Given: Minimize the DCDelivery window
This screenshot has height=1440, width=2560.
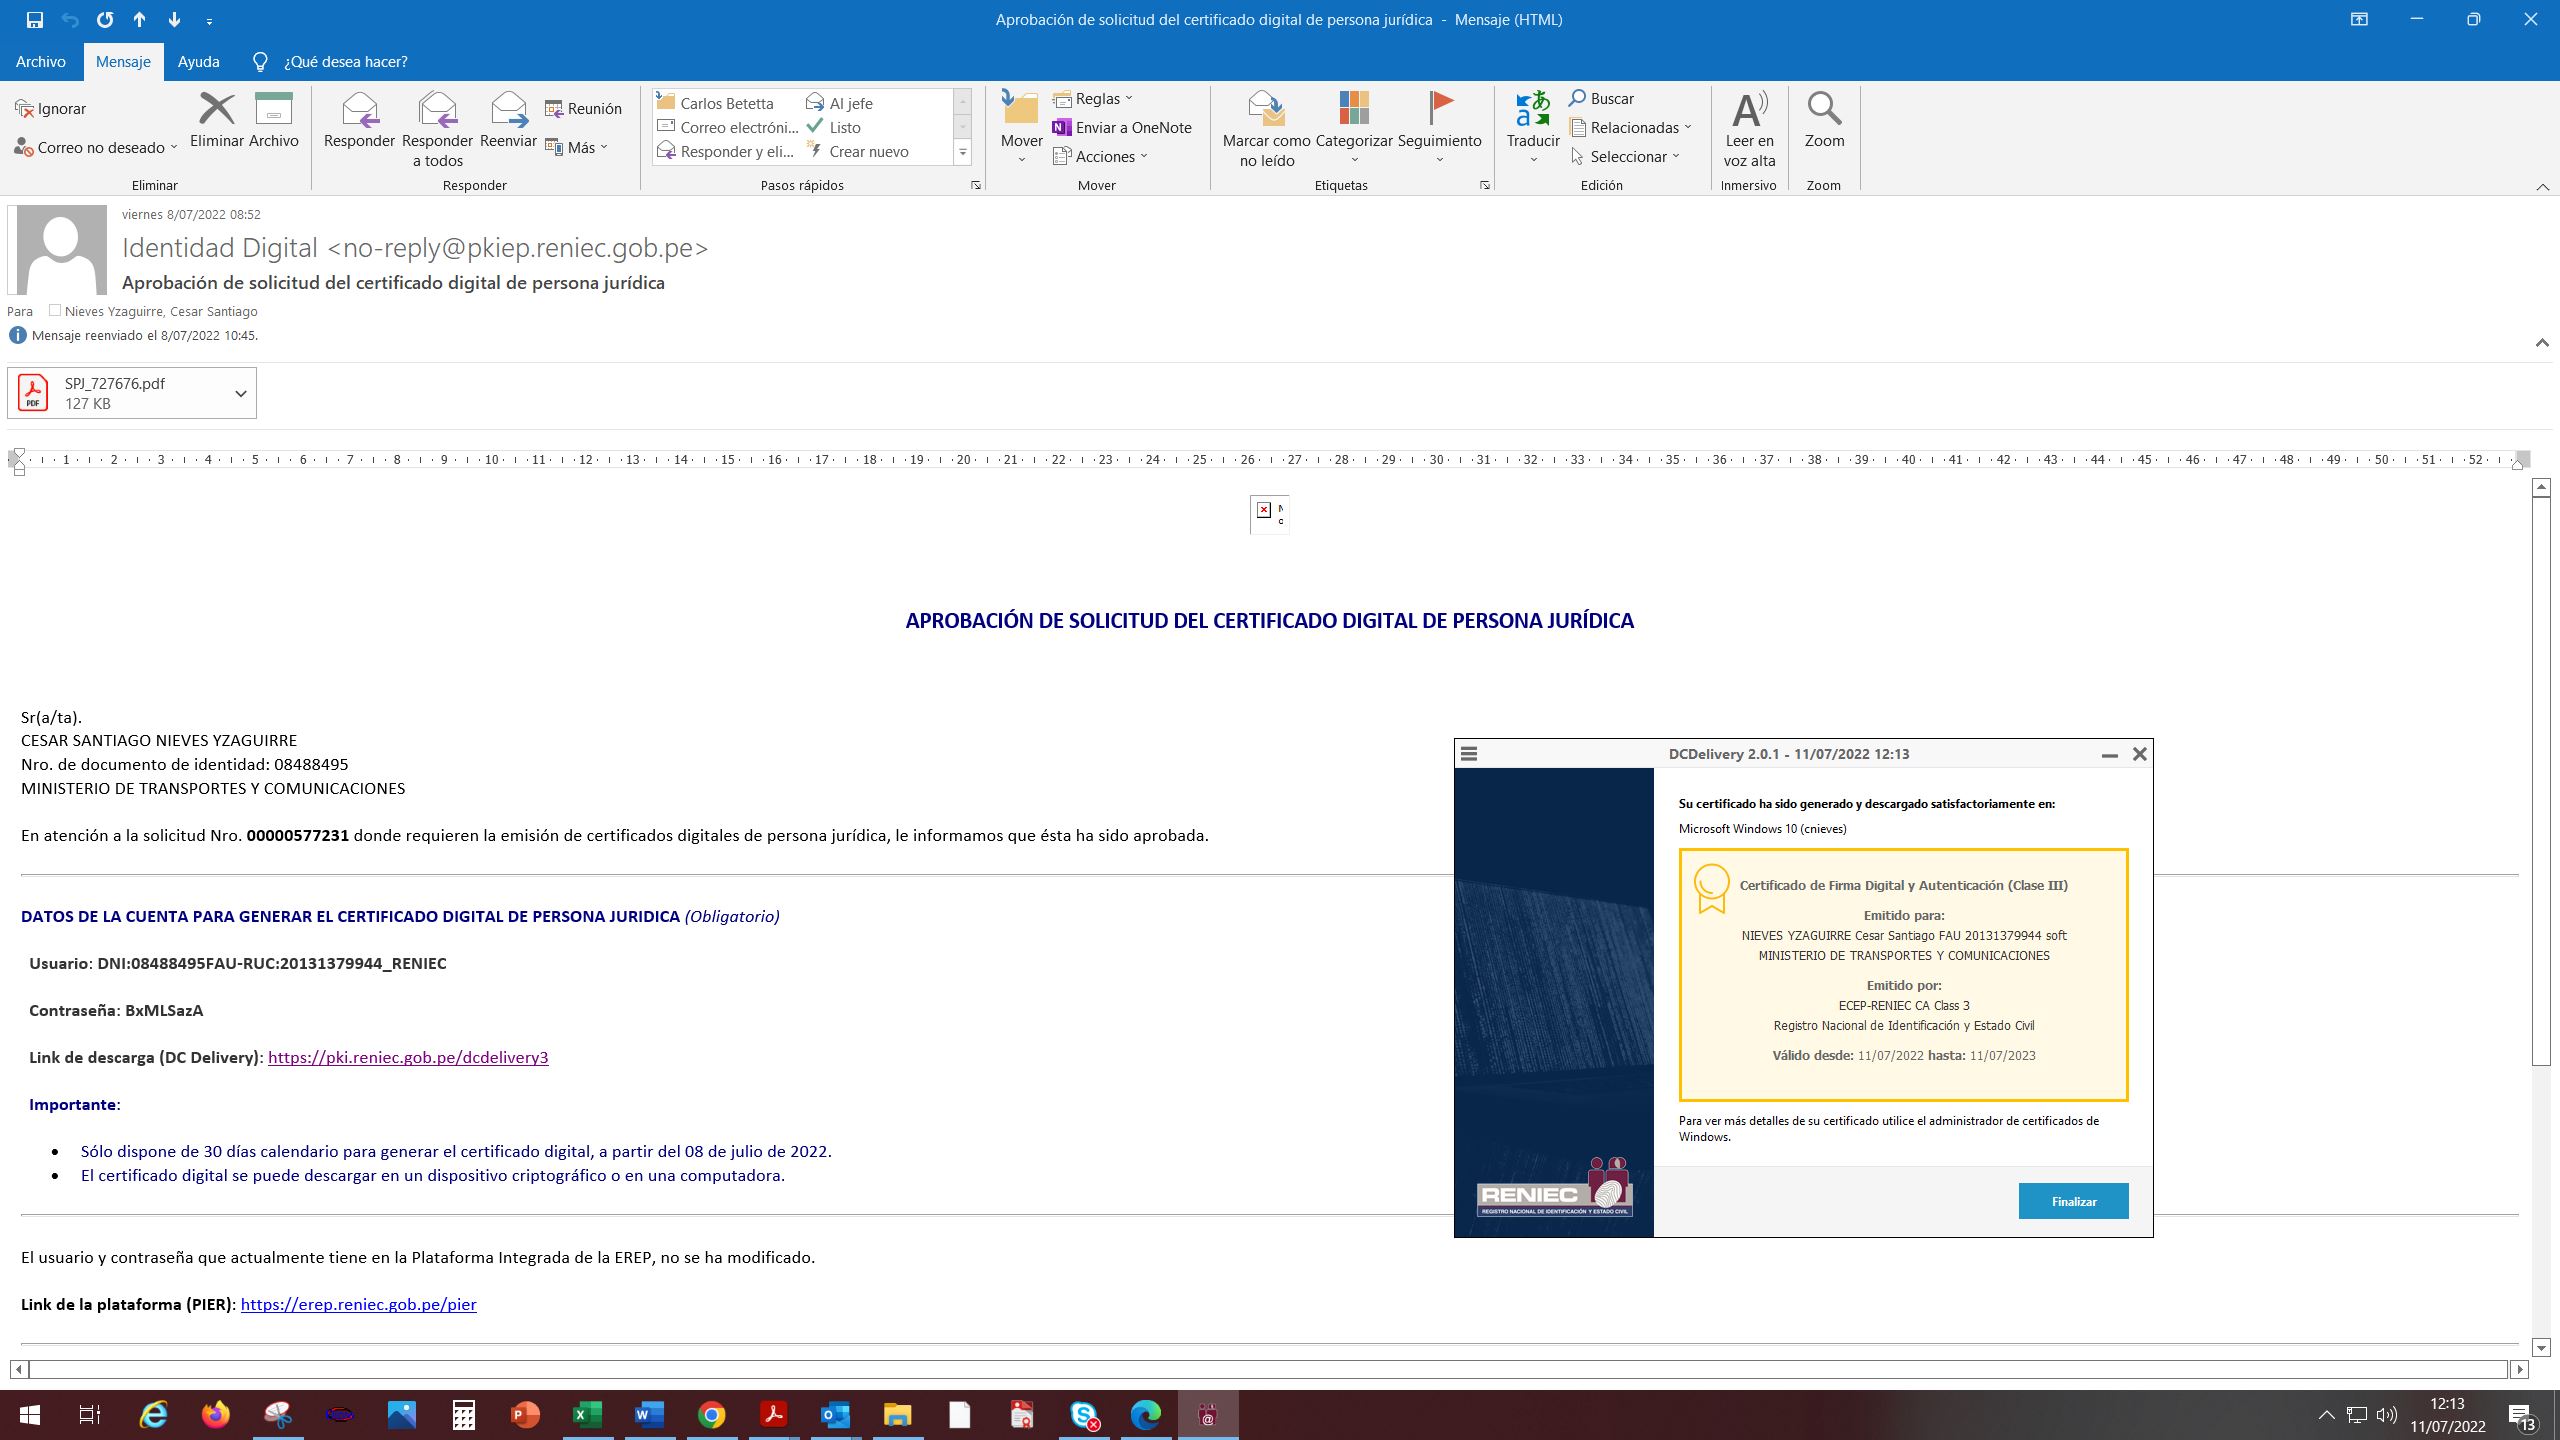Looking at the screenshot, I should click(x=2109, y=755).
